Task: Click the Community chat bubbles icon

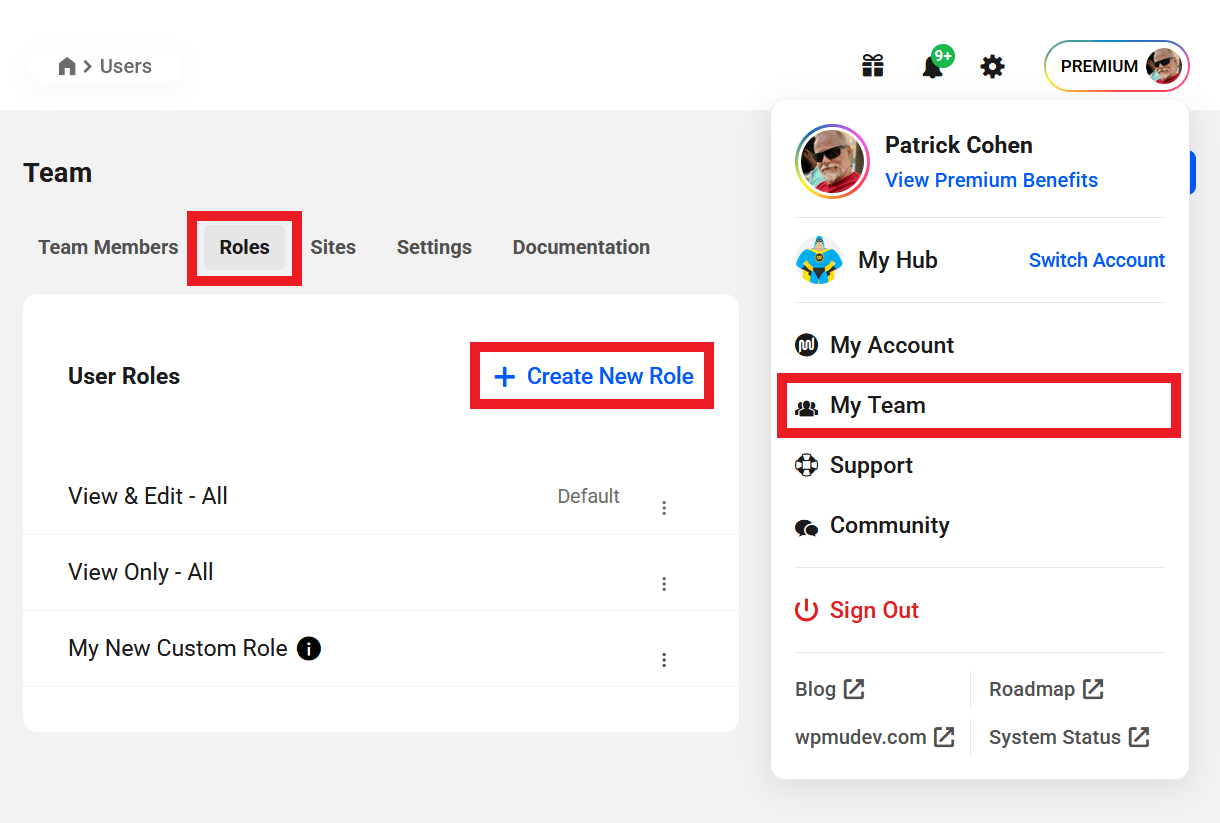Action: [806, 527]
